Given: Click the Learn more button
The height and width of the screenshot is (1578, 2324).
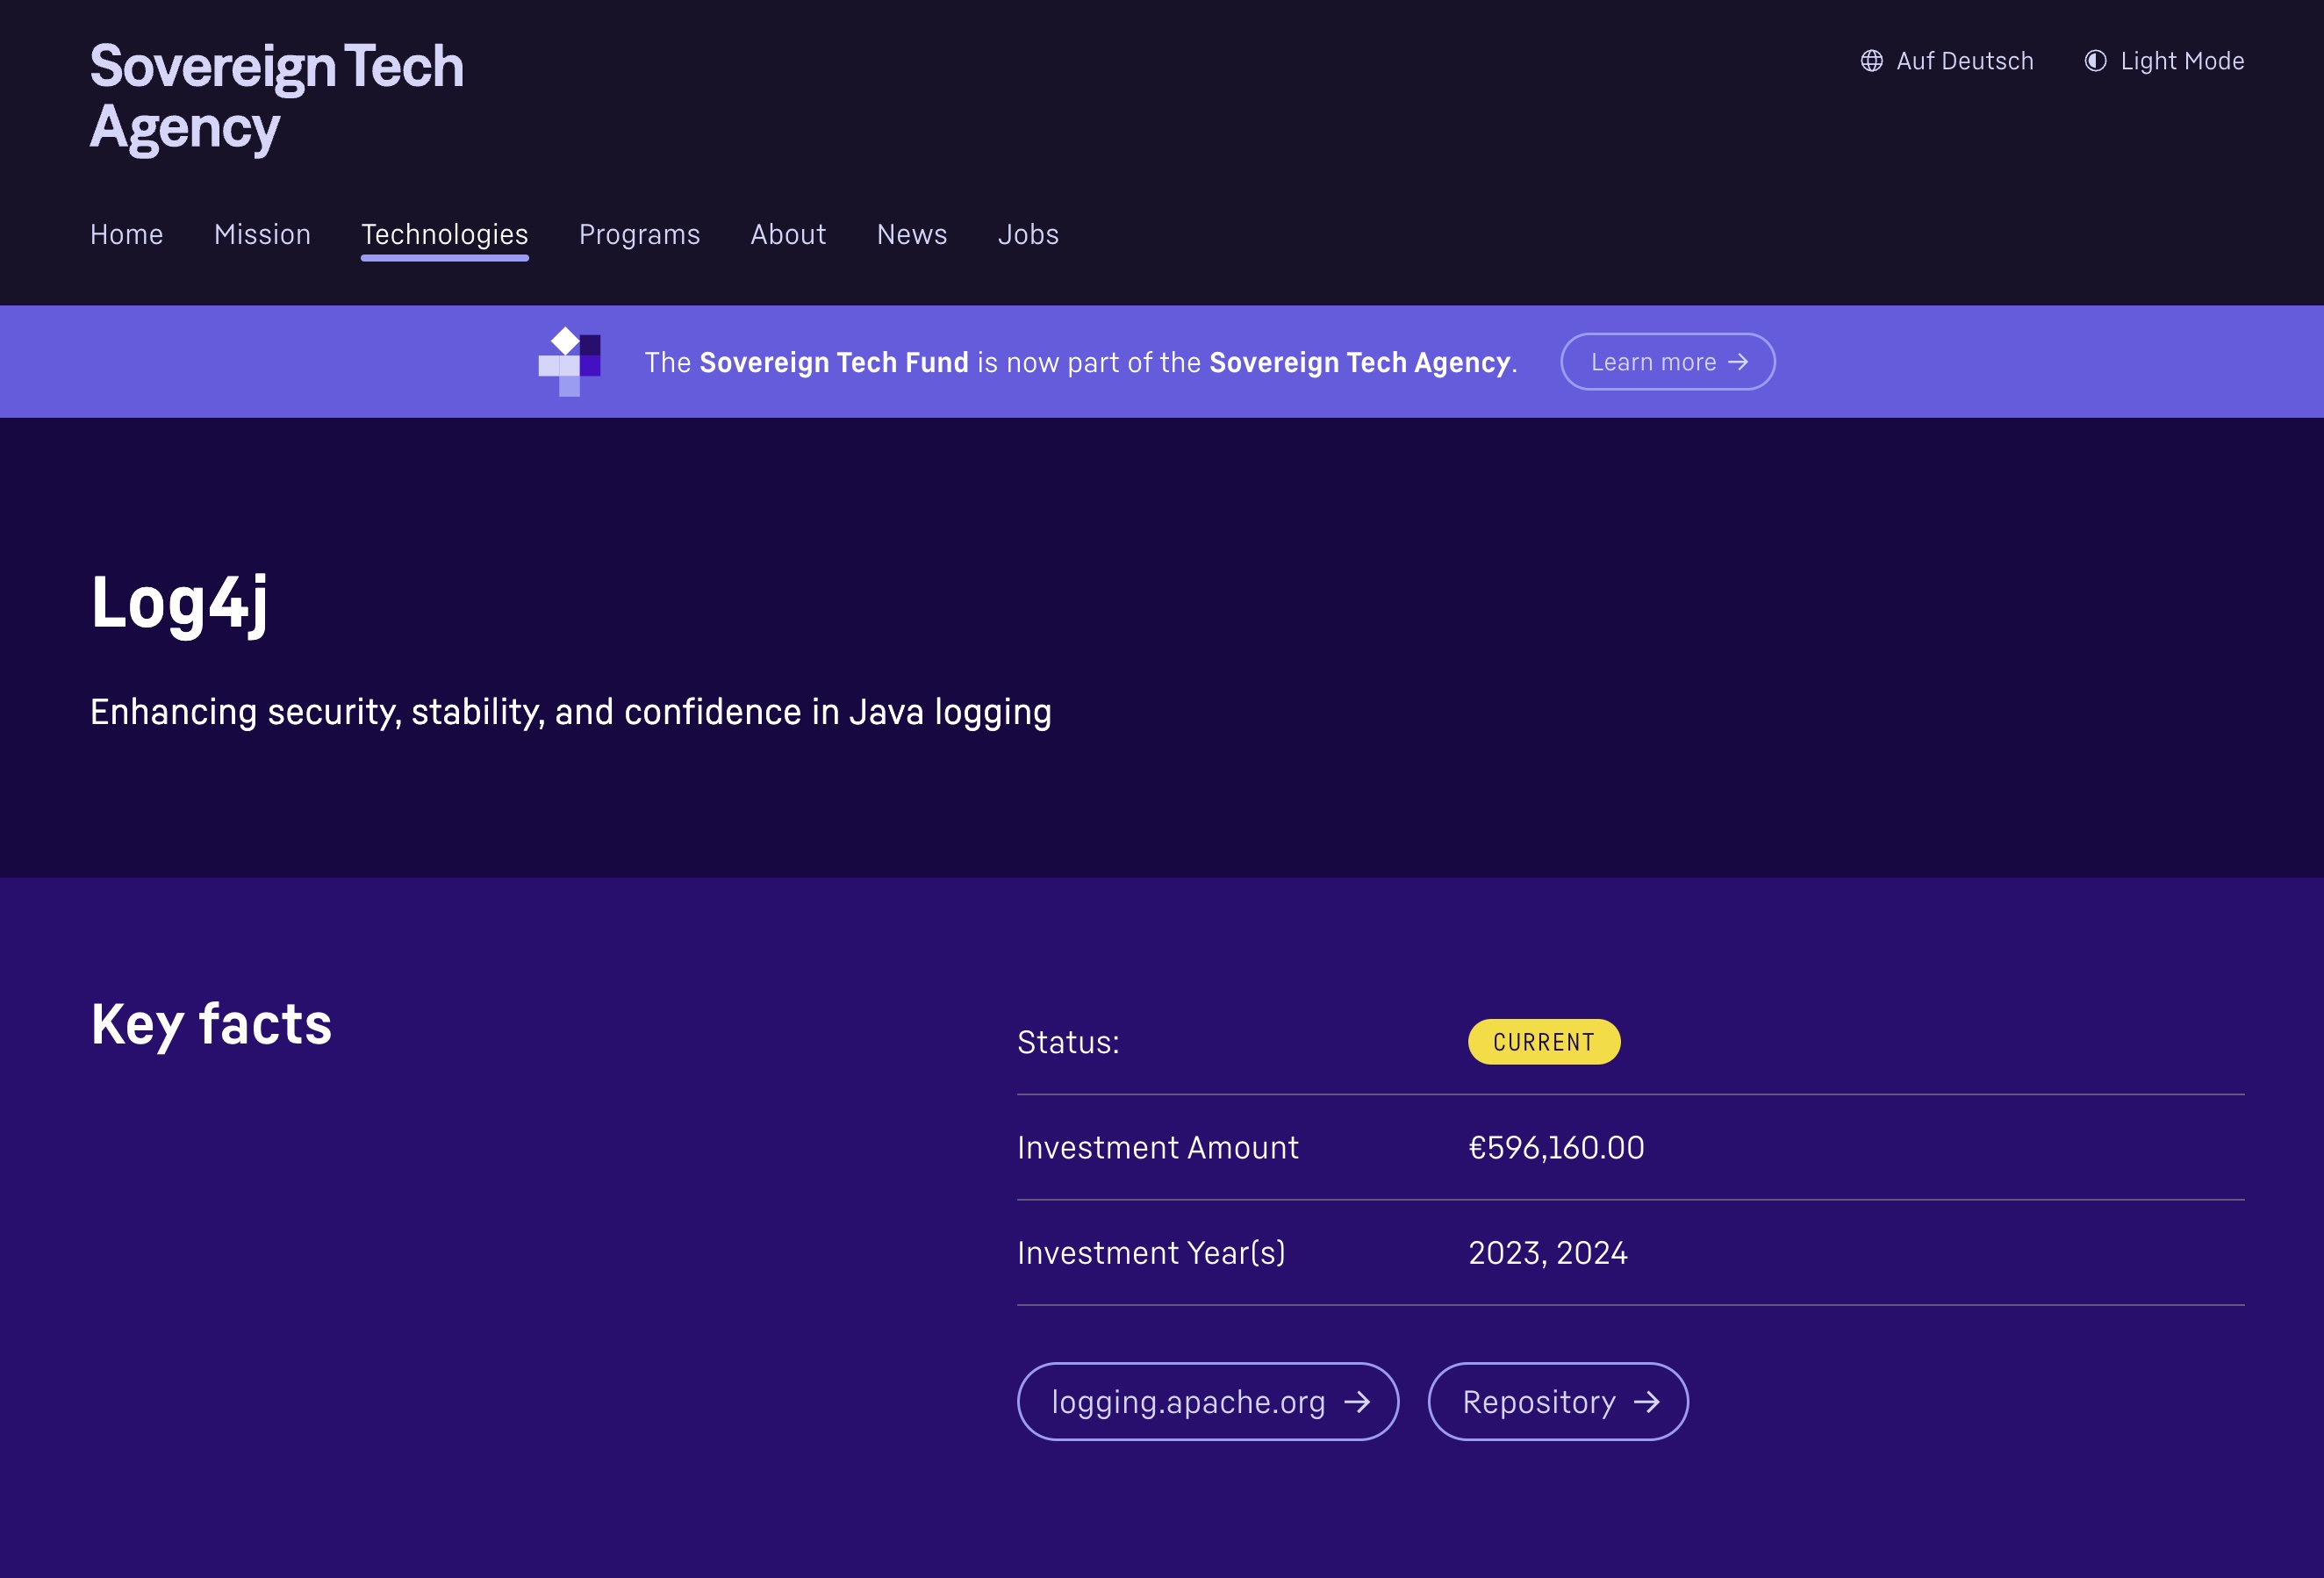Looking at the screenshot, I should pyautogui.click(x=1667, y=362).
